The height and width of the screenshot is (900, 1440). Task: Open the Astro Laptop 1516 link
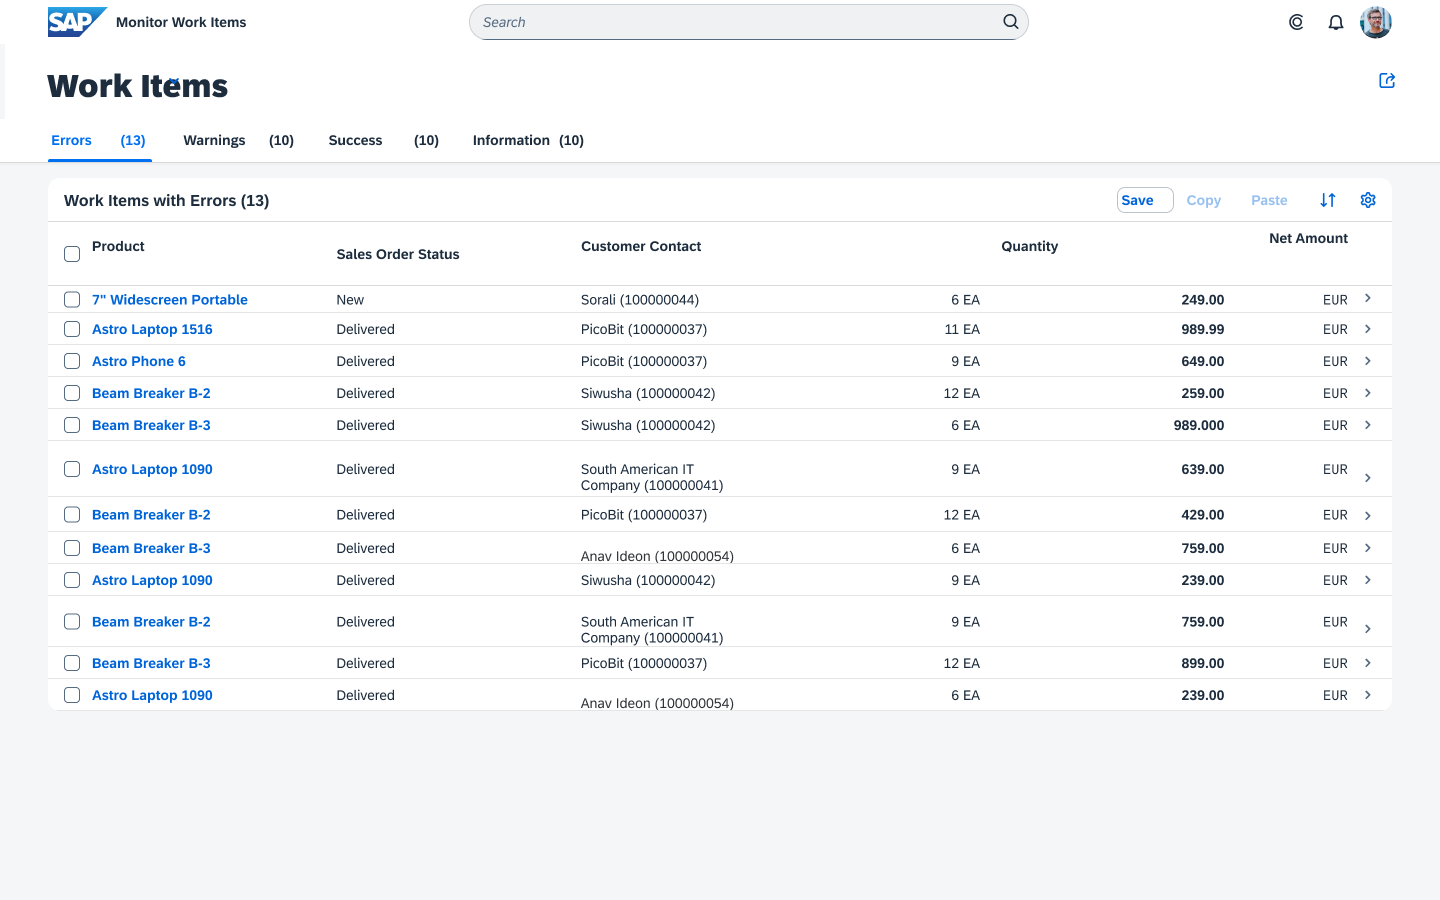(152, 329)
